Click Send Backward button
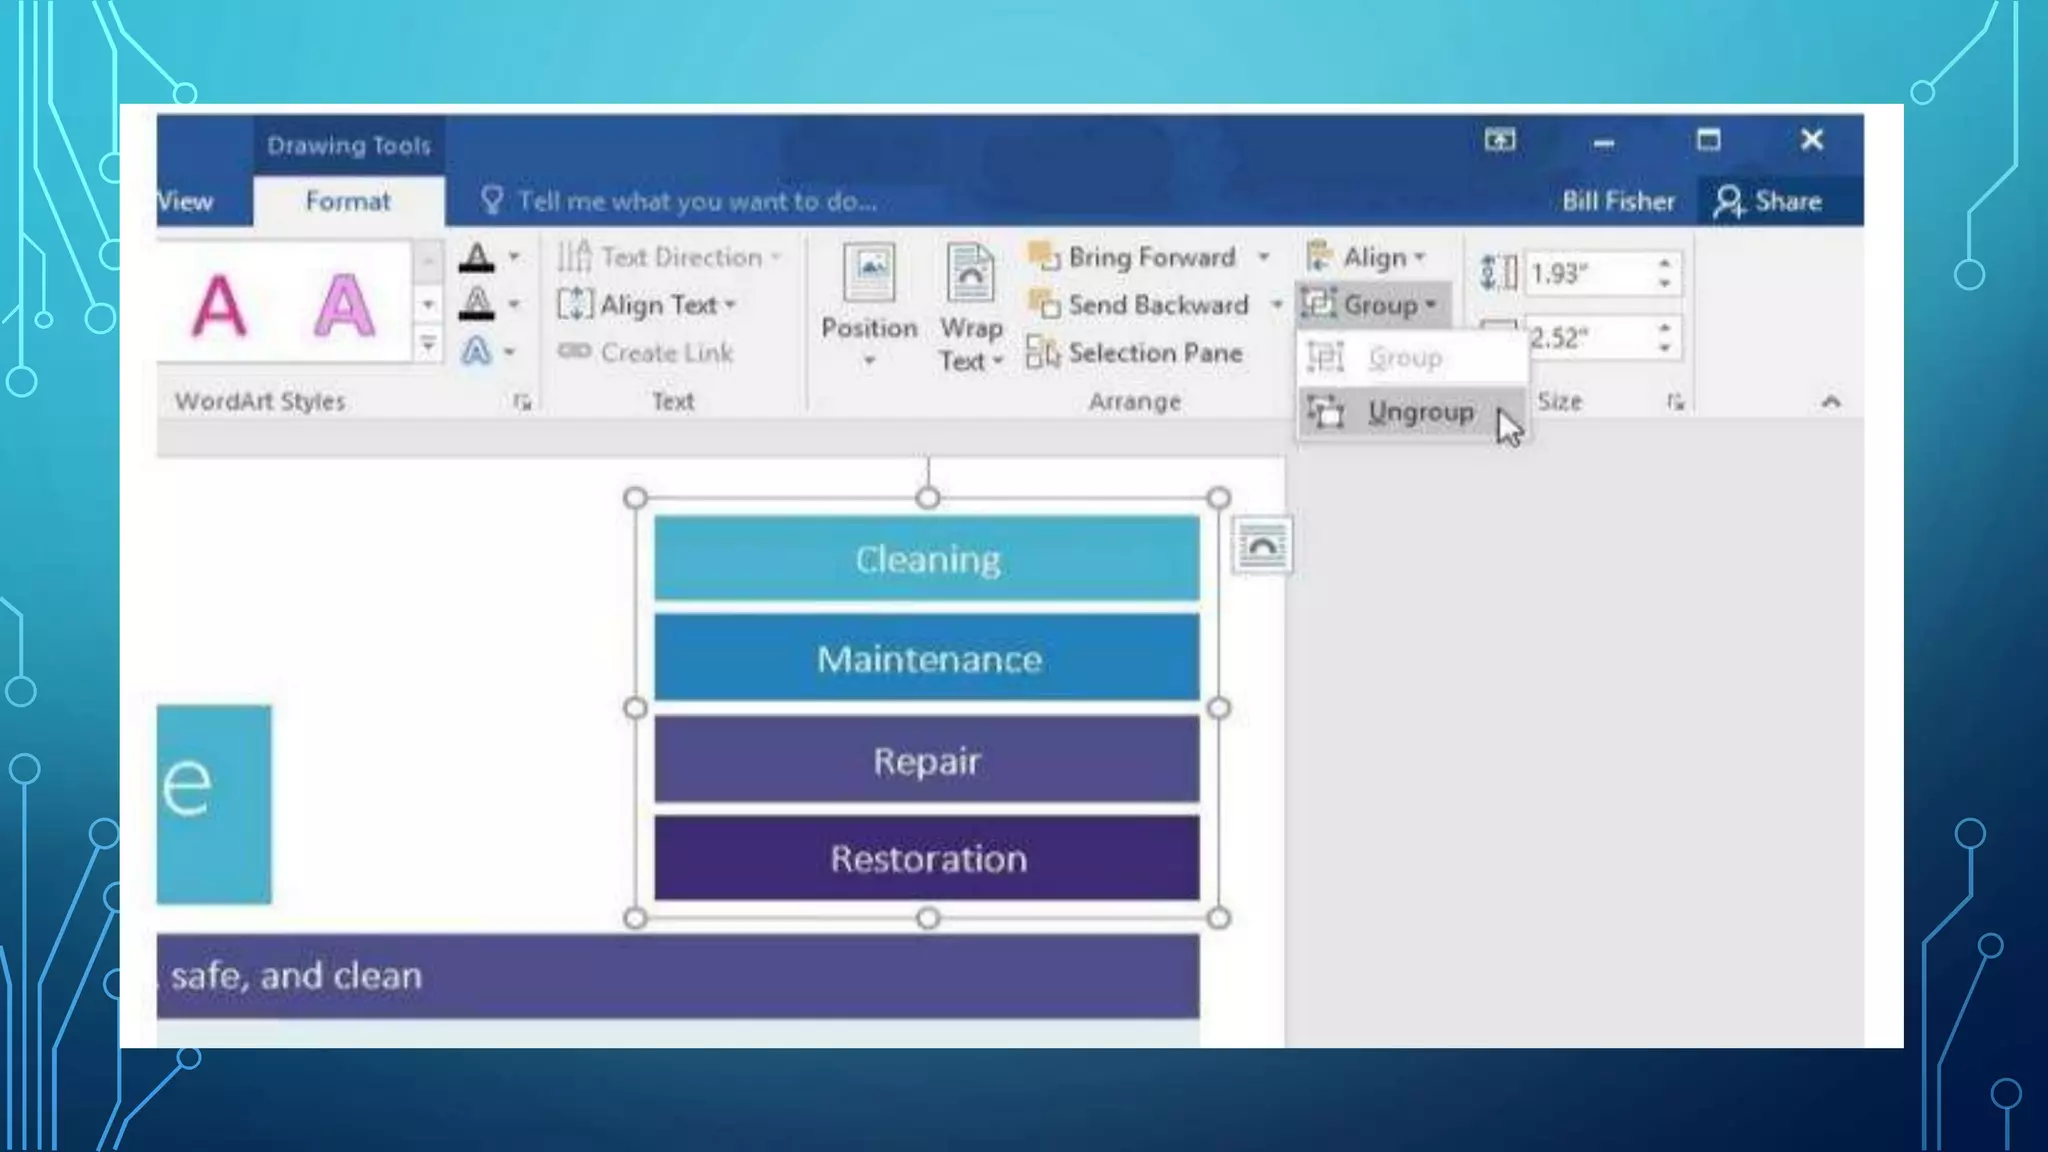Image resolution: width=2048 pixels, height=1152 pixels. 1140,305
